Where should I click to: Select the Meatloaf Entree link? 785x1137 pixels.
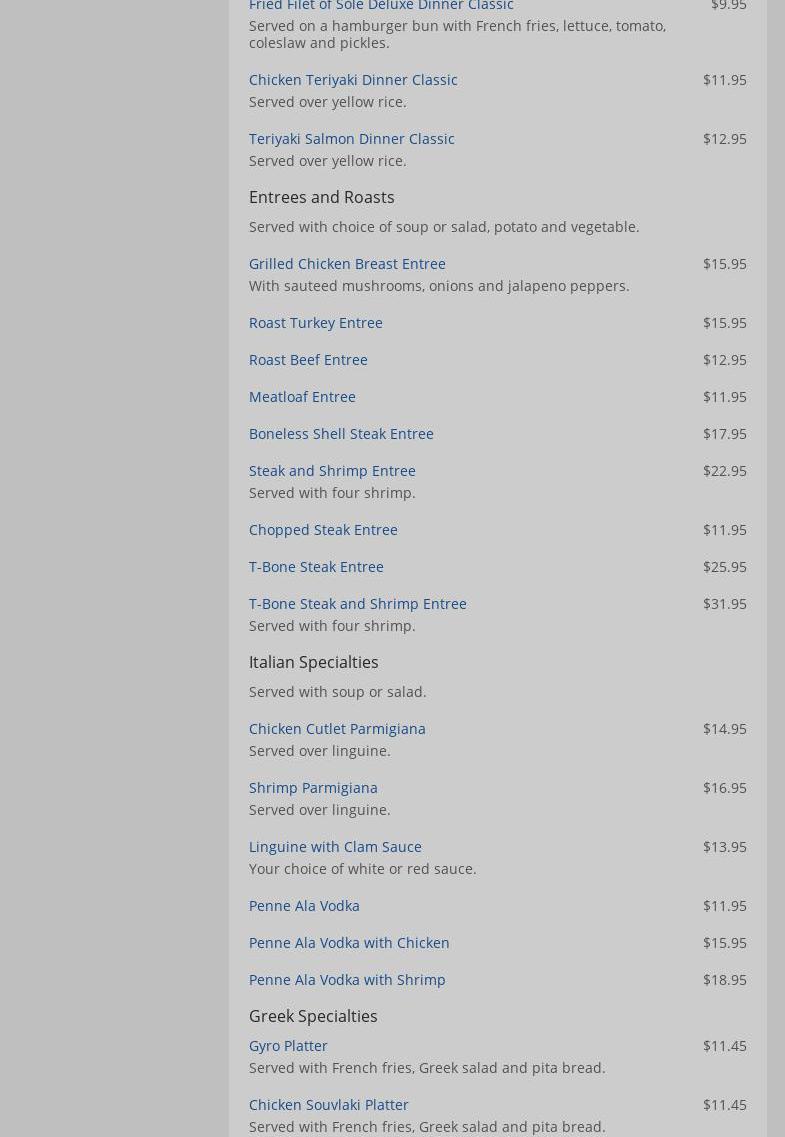click(x=302, y=397)
